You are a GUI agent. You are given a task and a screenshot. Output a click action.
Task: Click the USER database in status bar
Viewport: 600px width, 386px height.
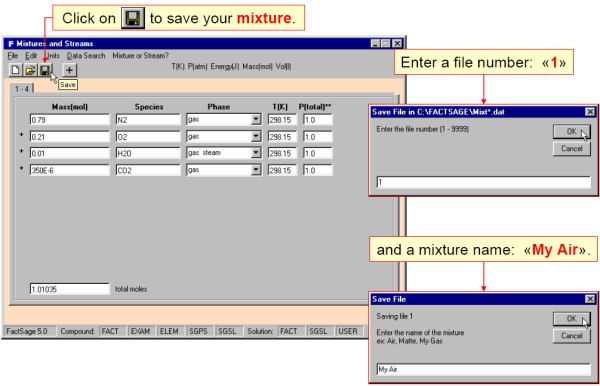348,331
